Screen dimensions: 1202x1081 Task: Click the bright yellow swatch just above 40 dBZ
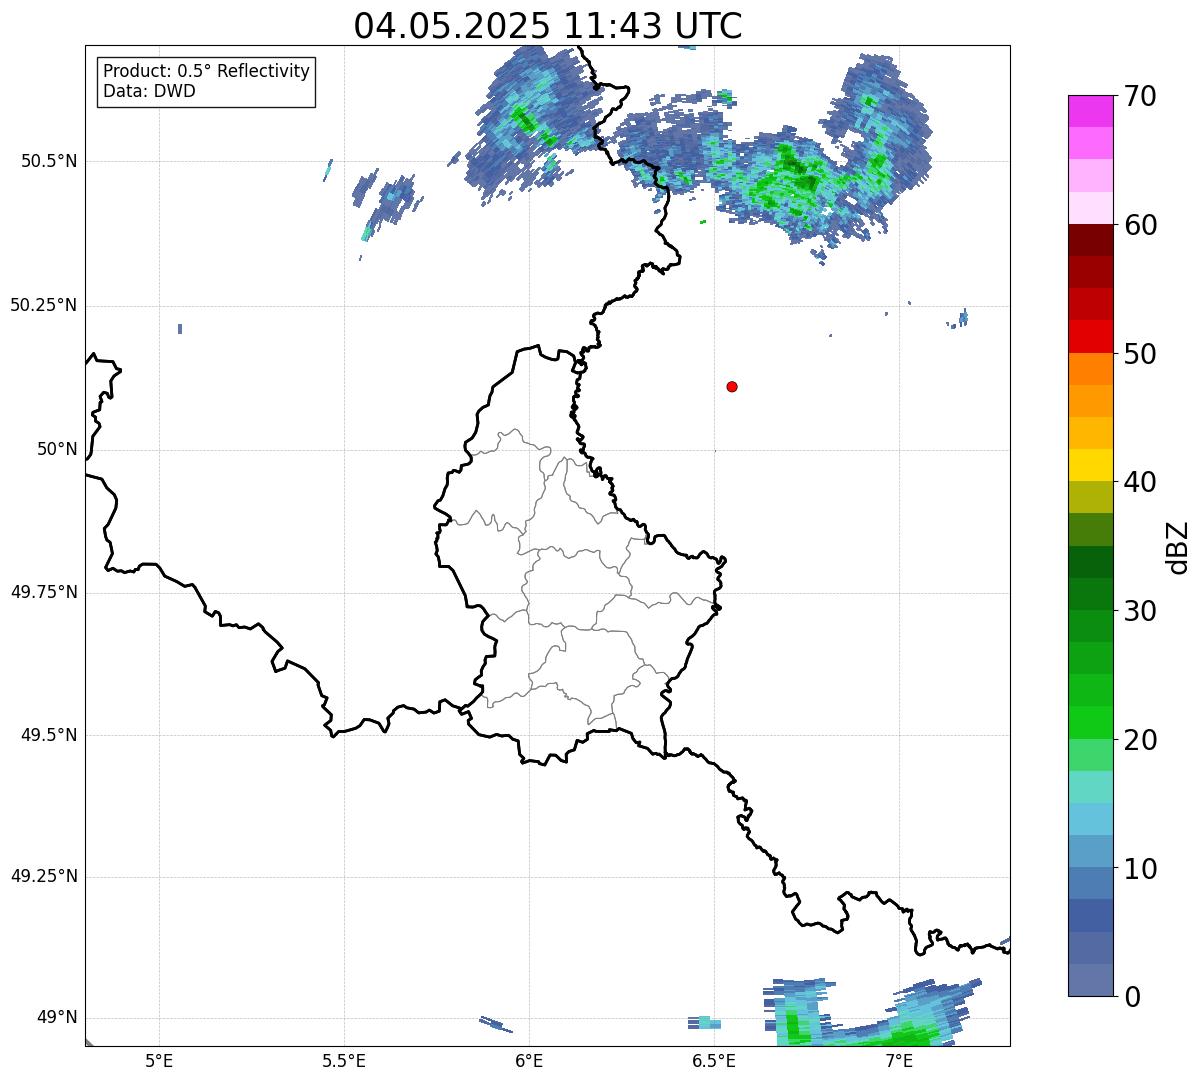click(1091, 465)
